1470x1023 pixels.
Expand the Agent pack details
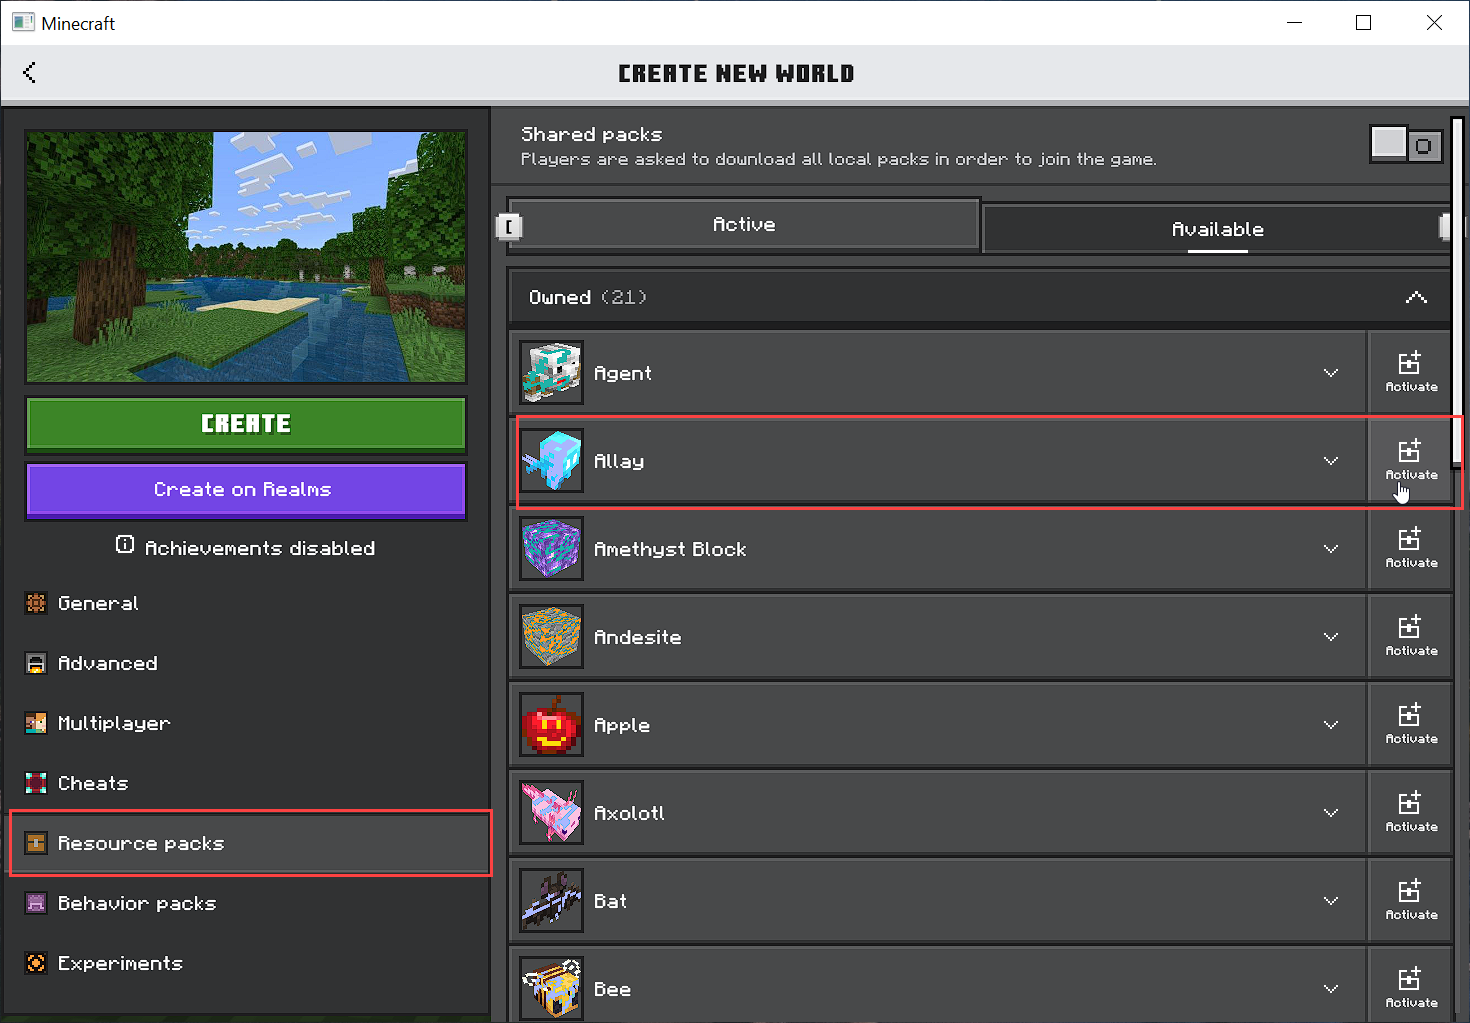(x=1331, y=373)
